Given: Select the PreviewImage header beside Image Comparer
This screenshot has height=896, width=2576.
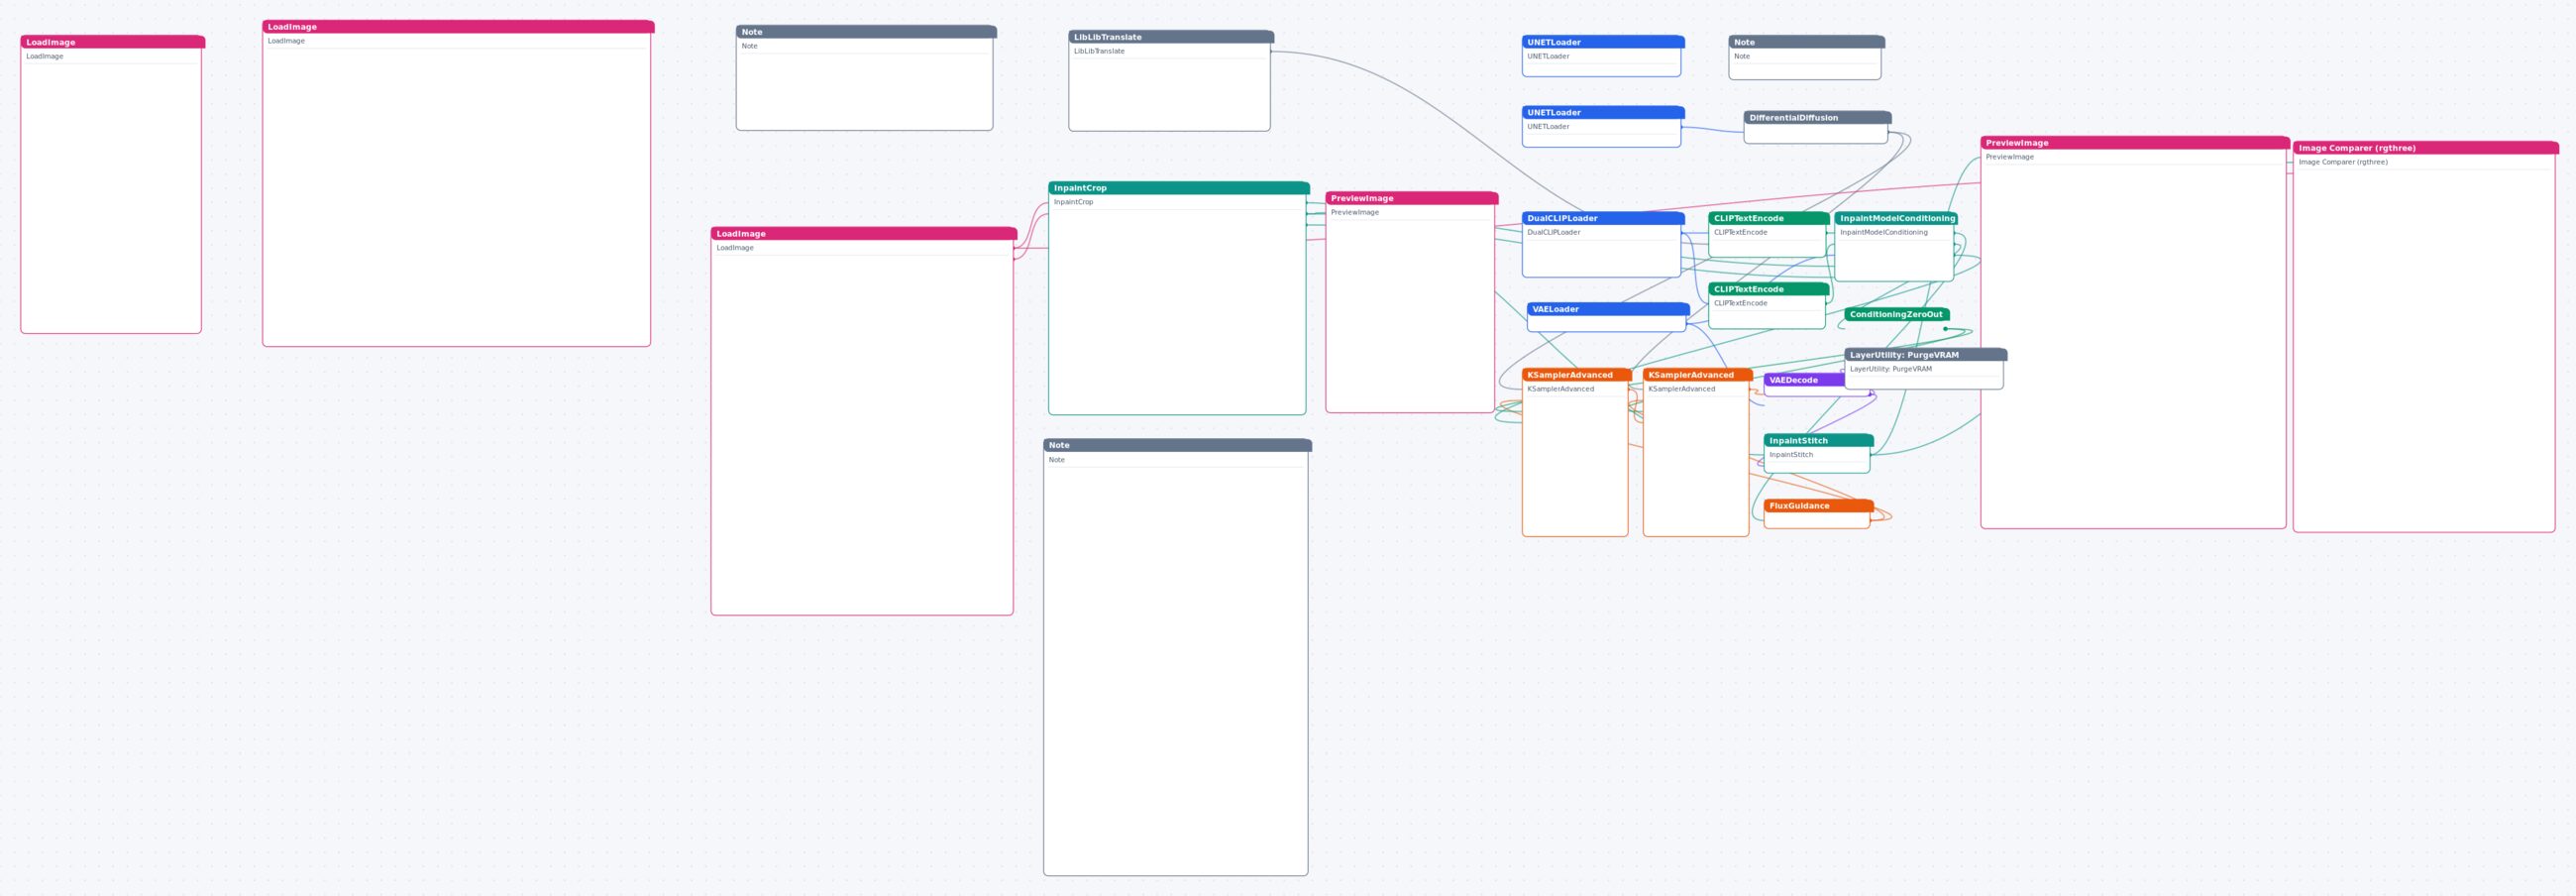Looking at the screenshot, I should point(2134,143).
